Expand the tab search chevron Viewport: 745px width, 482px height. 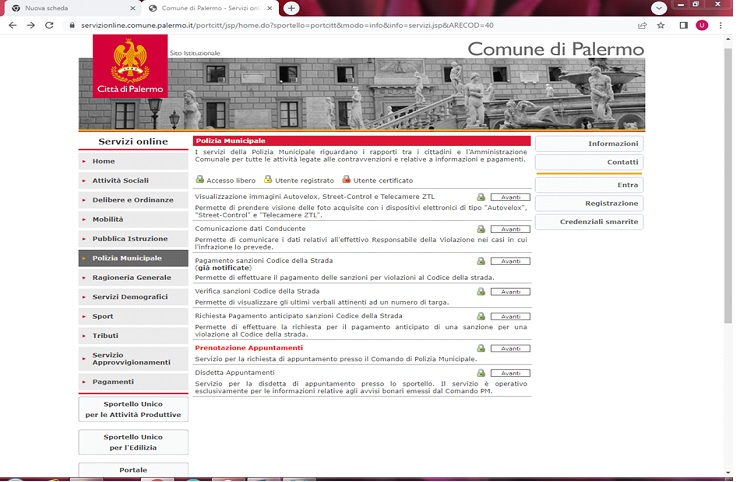(659, 8)
